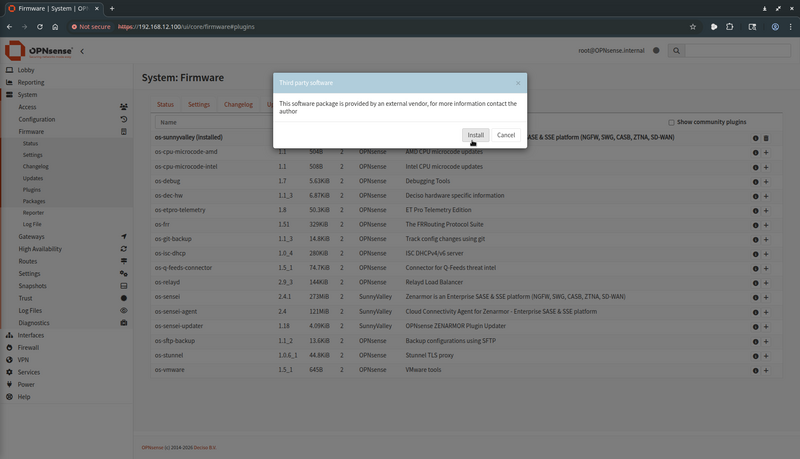
Task: Open the Changelog tab
Action: [238, 105]
